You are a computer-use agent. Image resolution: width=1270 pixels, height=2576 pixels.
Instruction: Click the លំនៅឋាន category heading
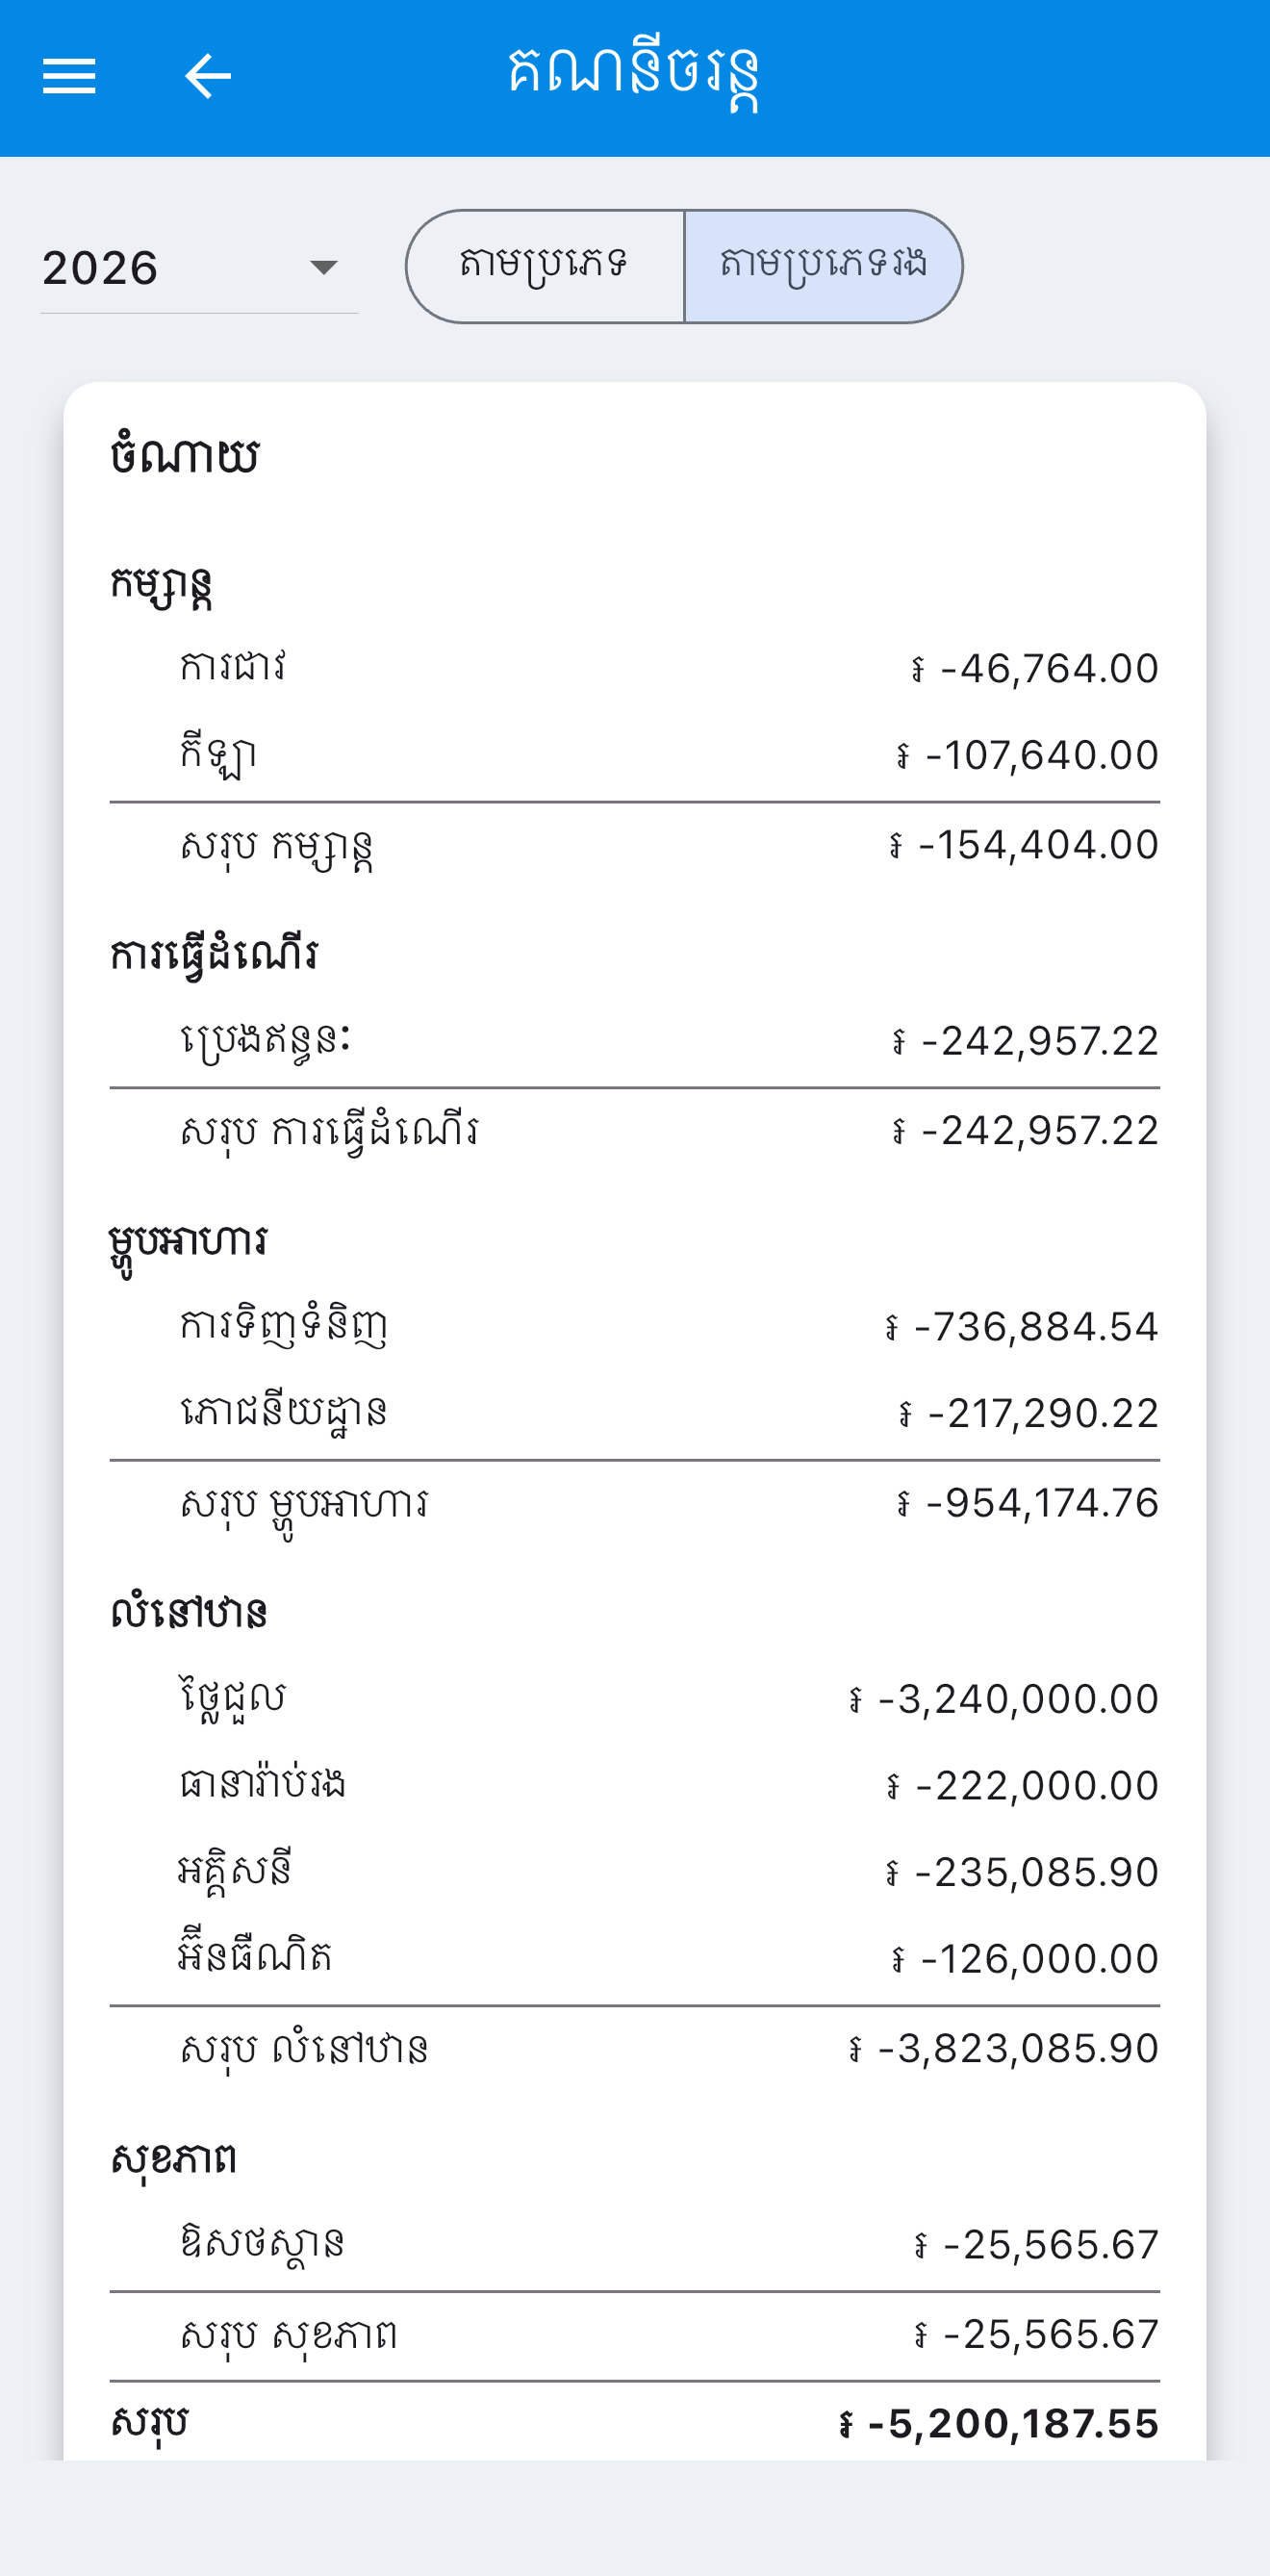pos(189,1612)
